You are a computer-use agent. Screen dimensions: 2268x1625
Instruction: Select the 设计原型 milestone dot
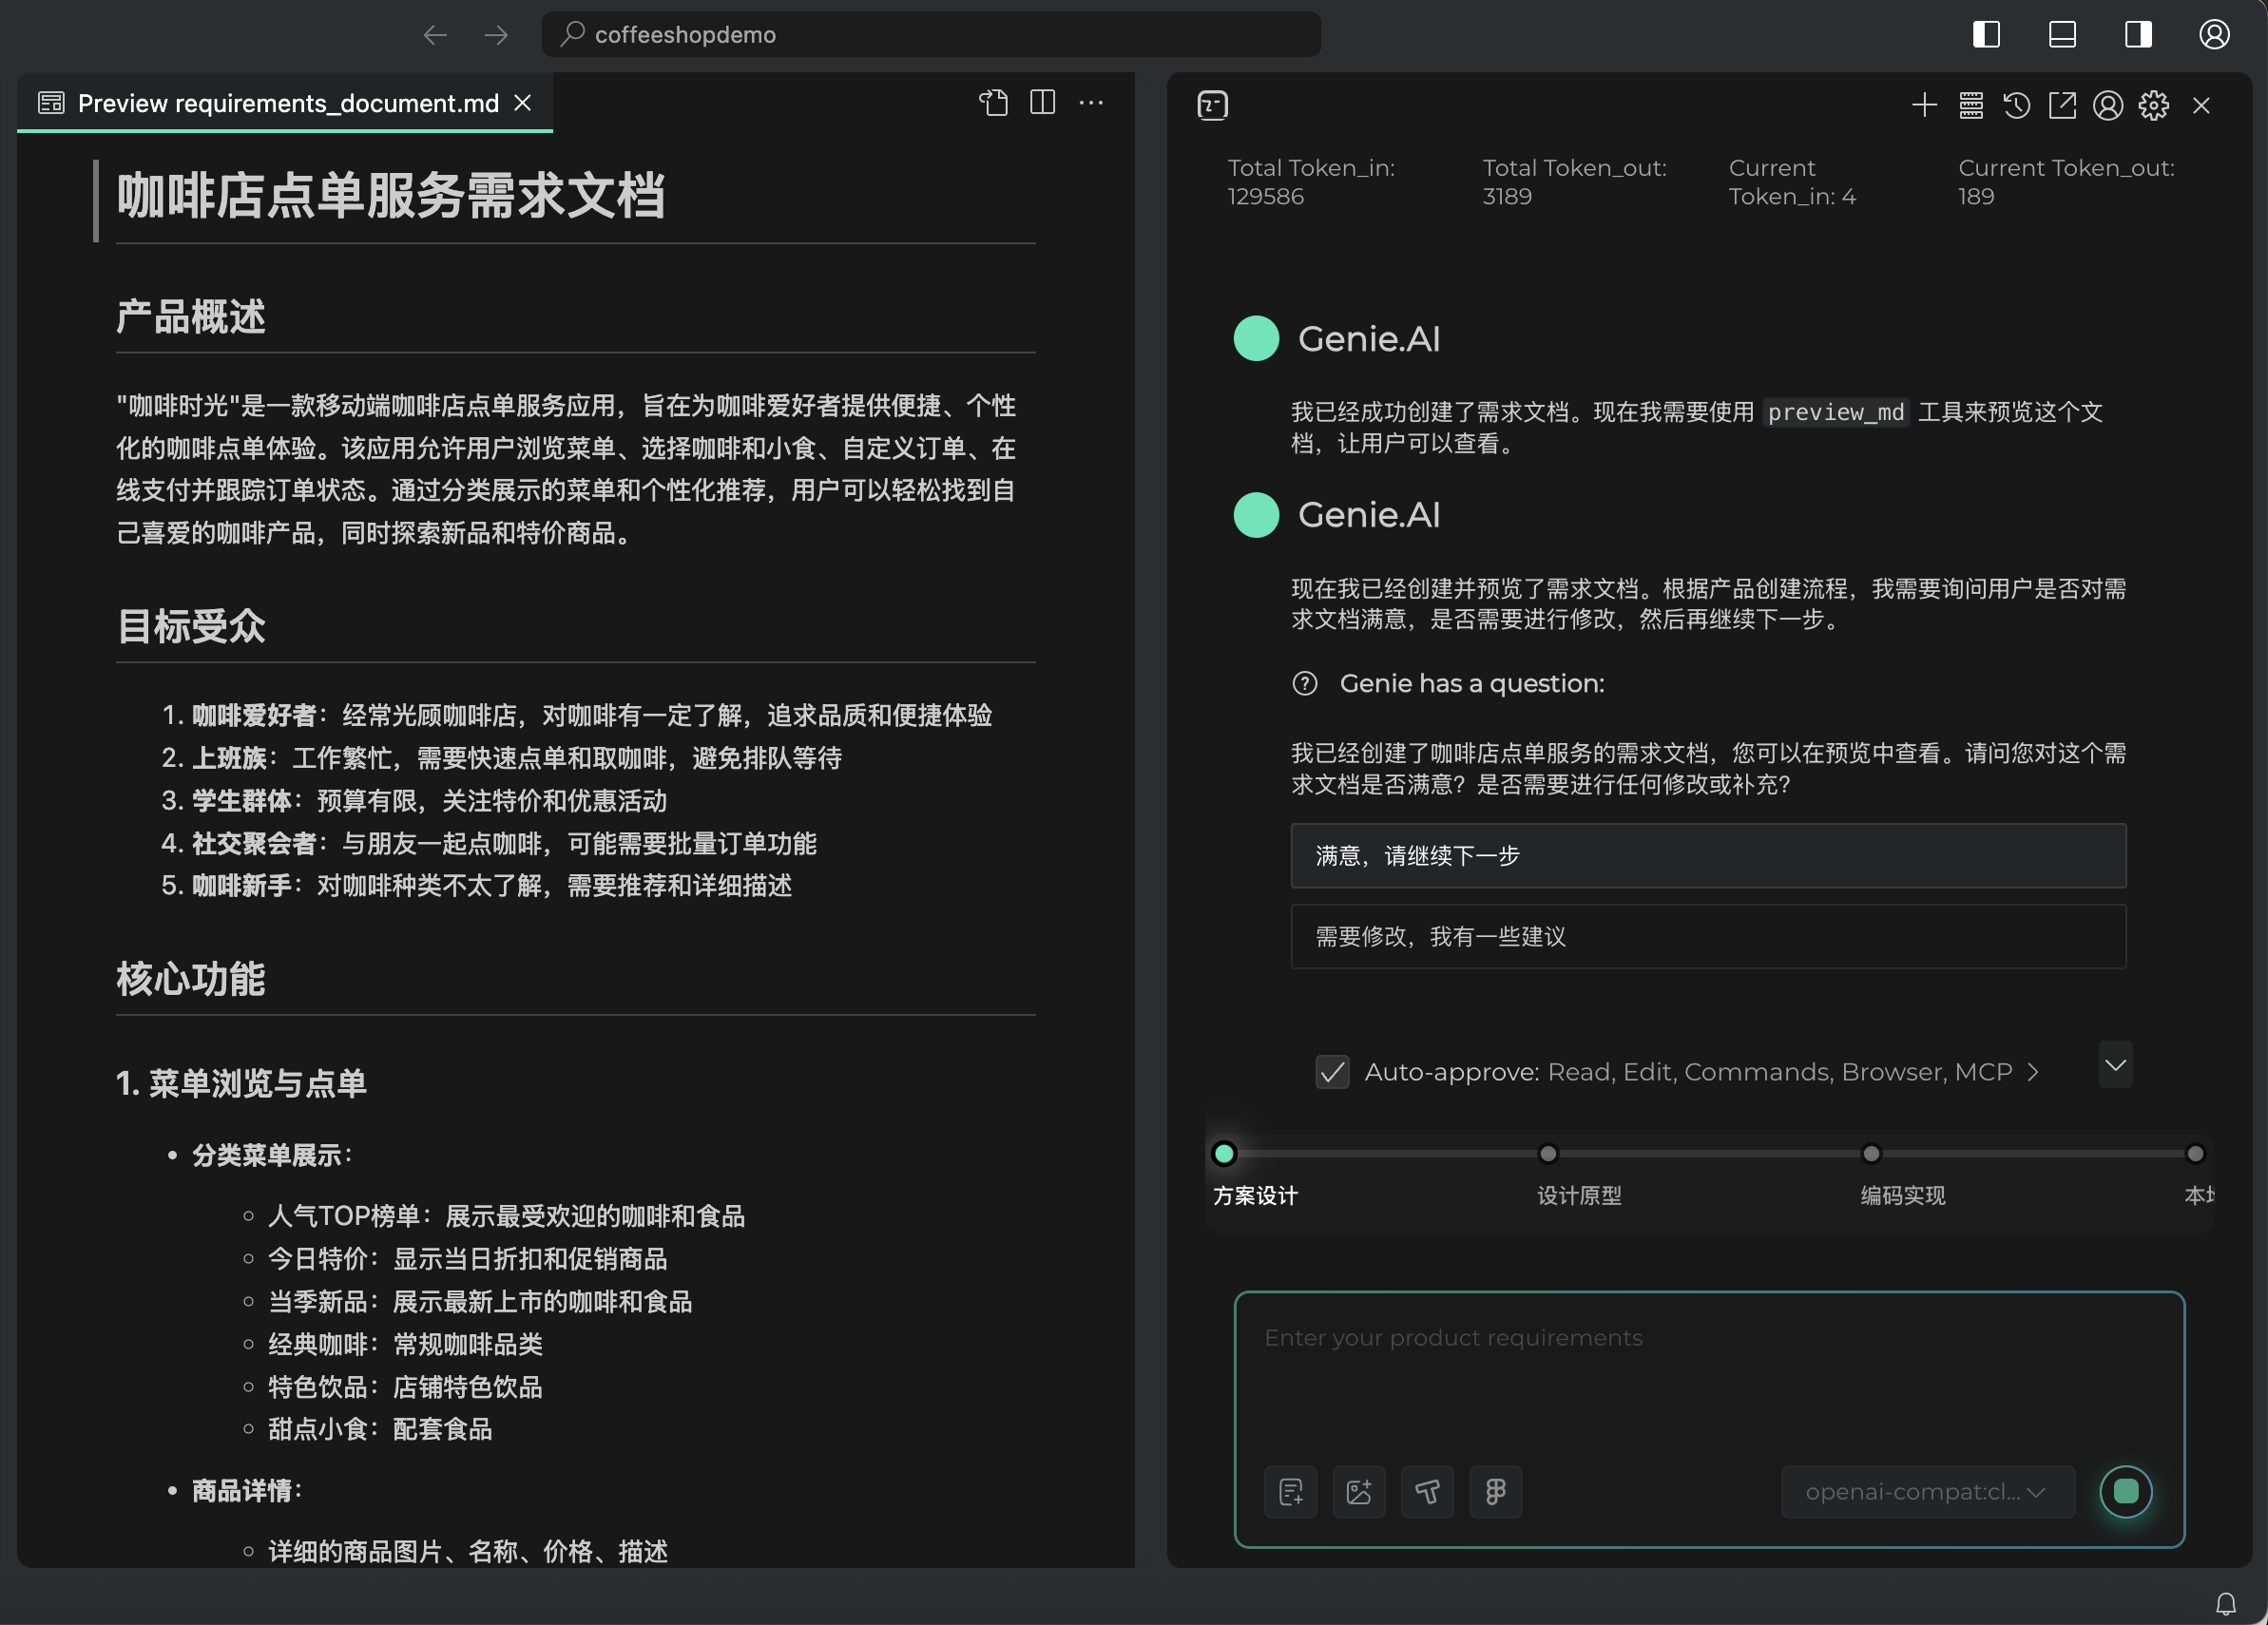[1547, 1153]
